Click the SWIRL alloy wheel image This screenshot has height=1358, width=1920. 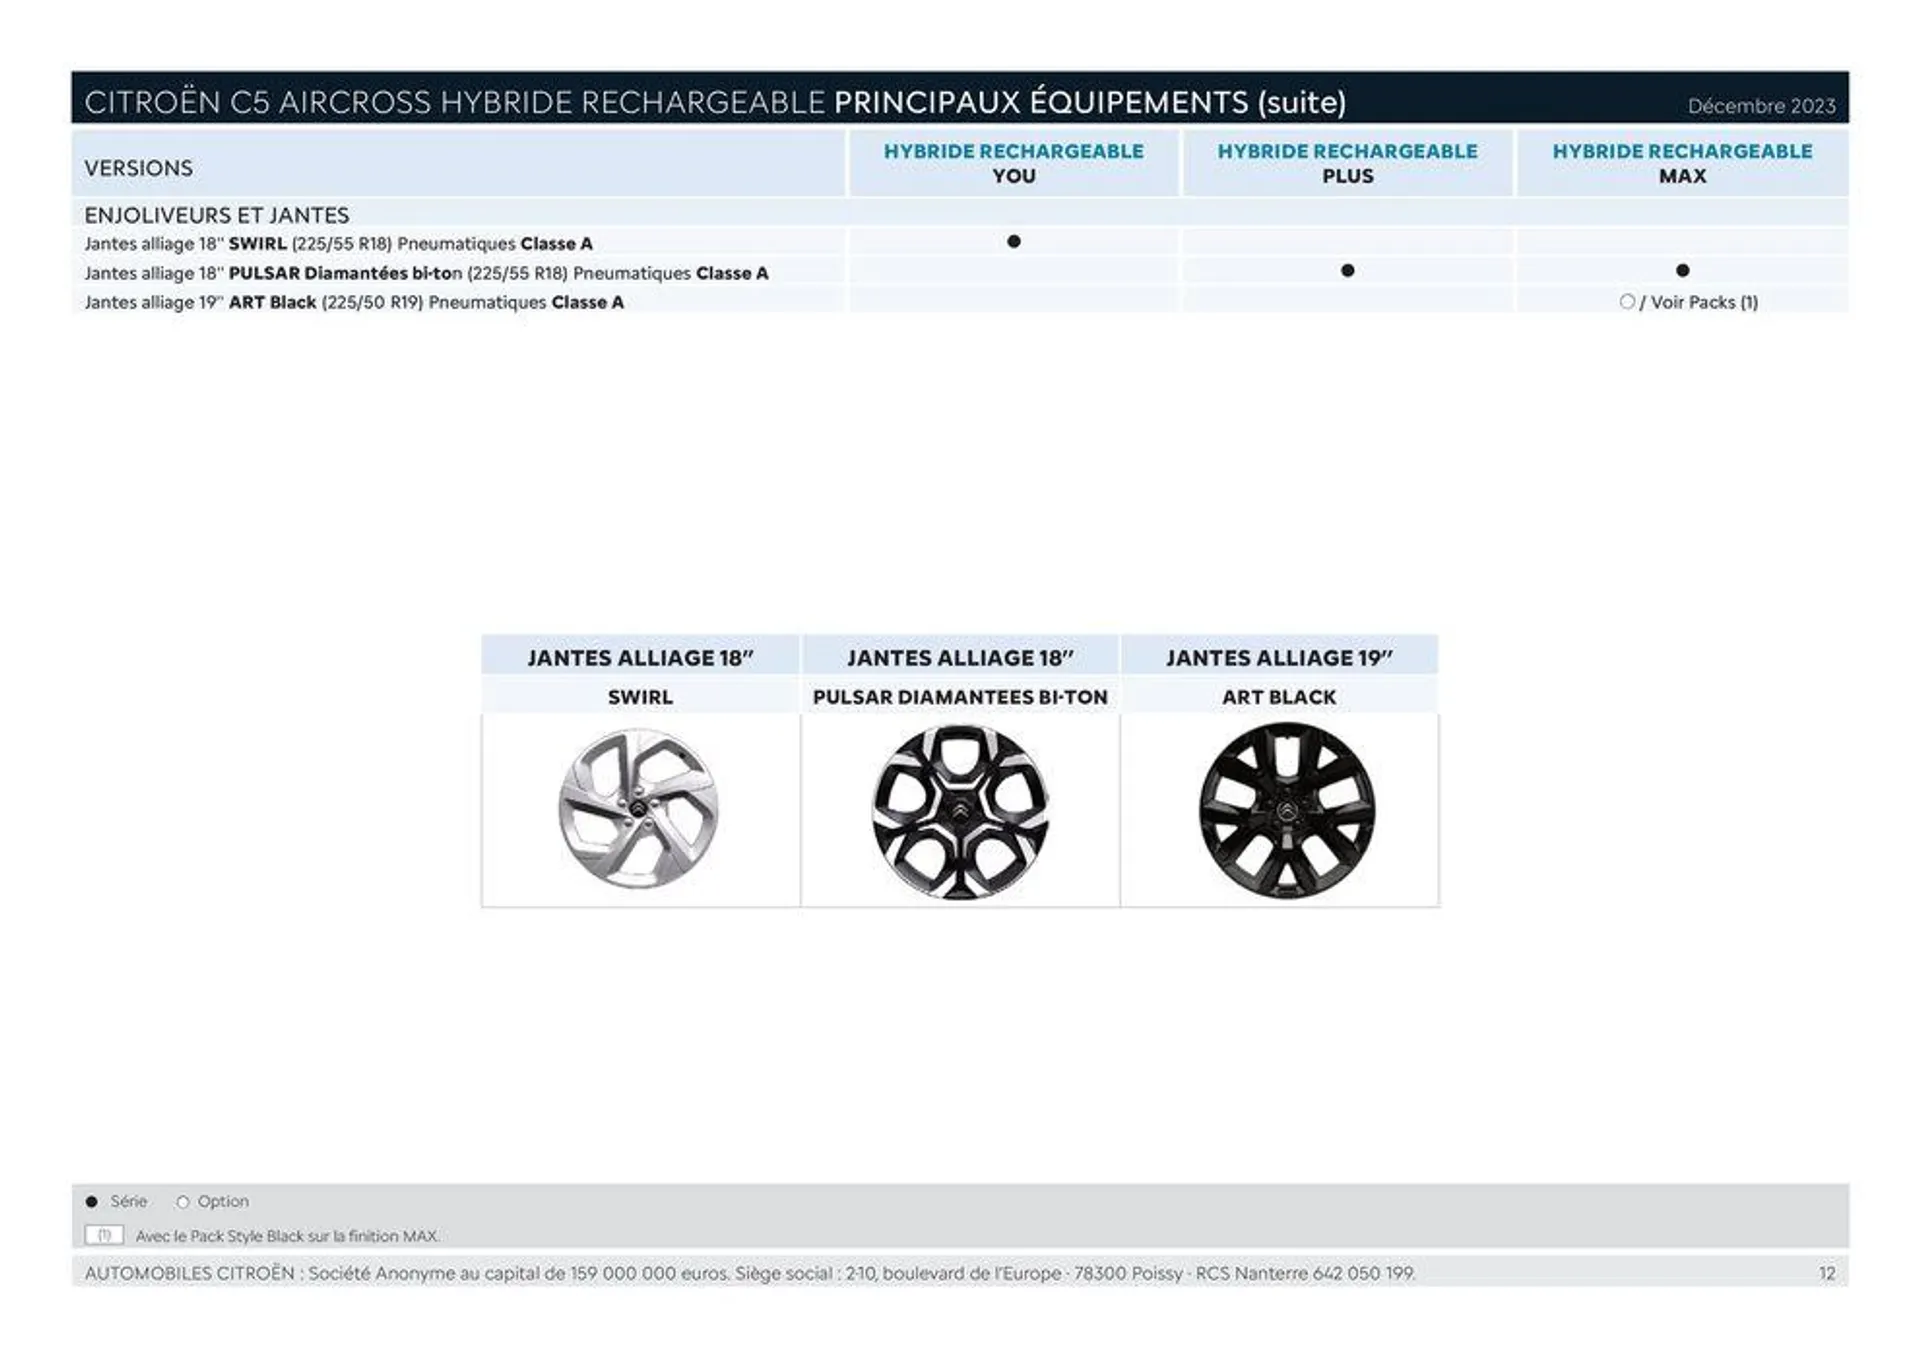[x=638, y=808]
